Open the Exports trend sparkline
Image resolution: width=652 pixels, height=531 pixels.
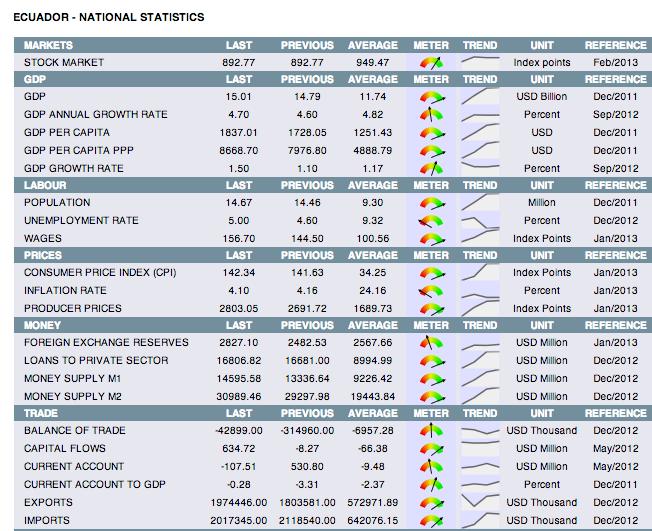pos(480,500)
